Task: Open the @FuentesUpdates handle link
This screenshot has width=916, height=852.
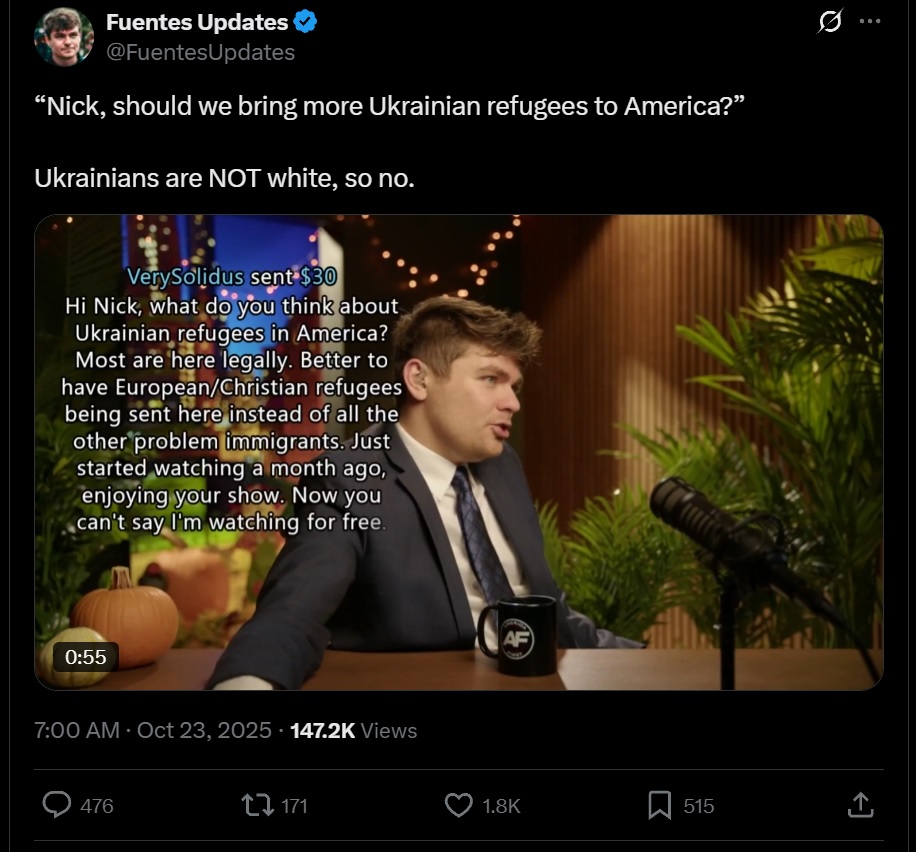Action: [200, 53]
